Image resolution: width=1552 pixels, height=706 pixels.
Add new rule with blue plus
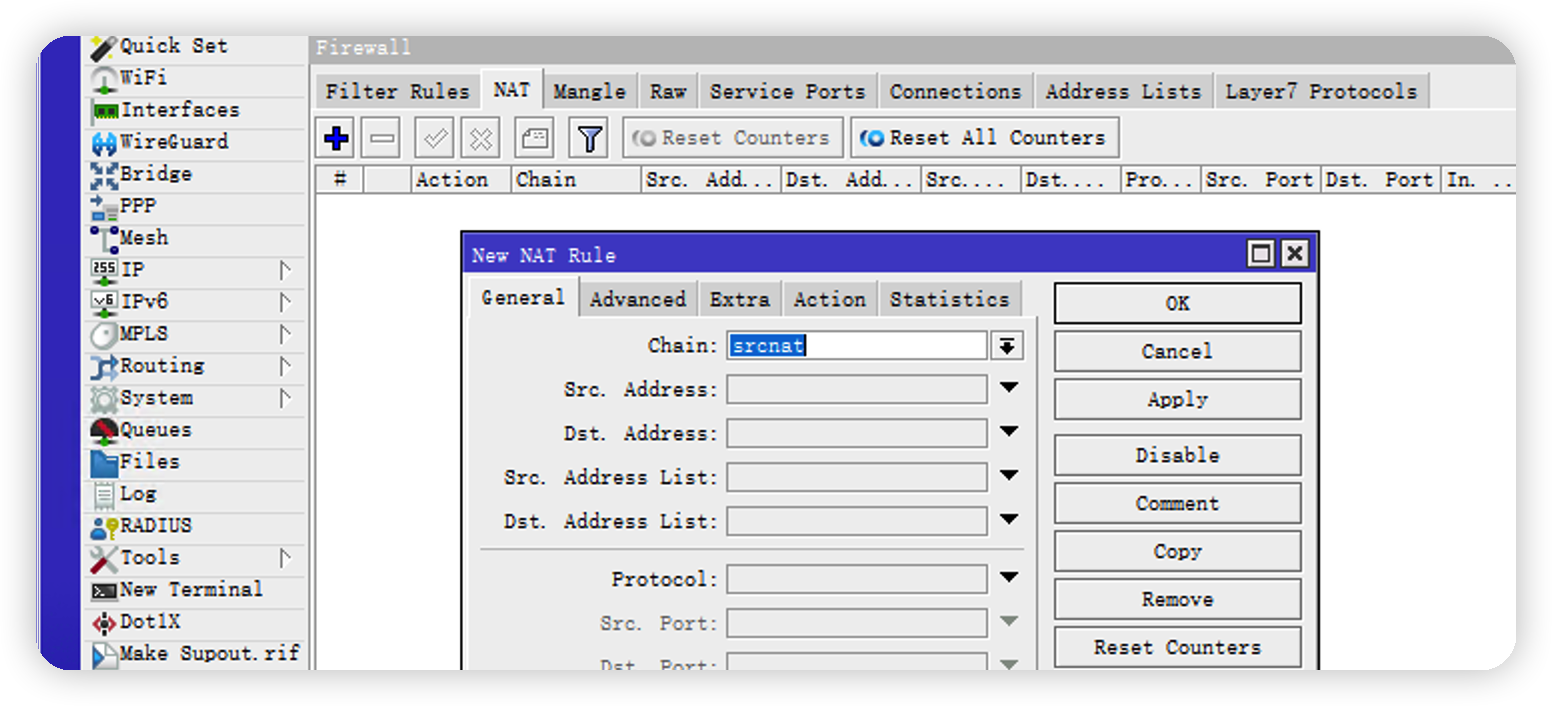pyautogui.click(x=337, y=138)
